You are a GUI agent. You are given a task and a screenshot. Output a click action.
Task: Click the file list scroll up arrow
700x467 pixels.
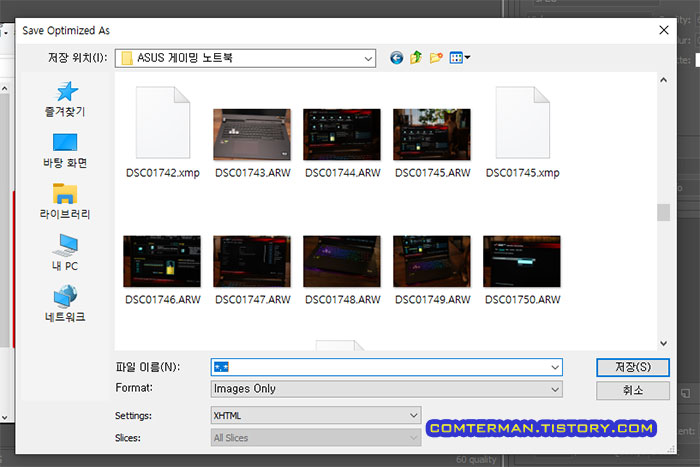pos(663,80)
